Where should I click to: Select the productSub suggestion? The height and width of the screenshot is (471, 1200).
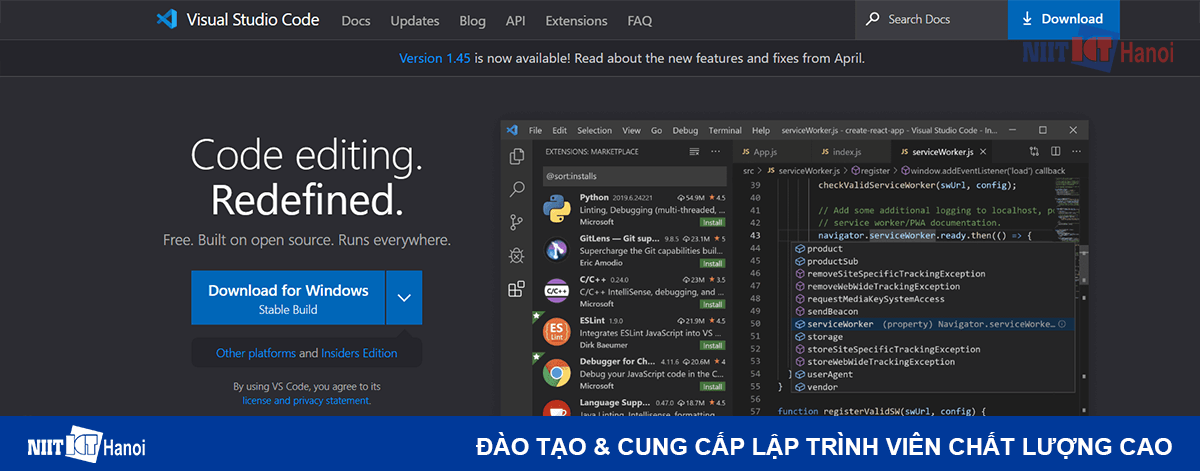(x=933, y=261)
